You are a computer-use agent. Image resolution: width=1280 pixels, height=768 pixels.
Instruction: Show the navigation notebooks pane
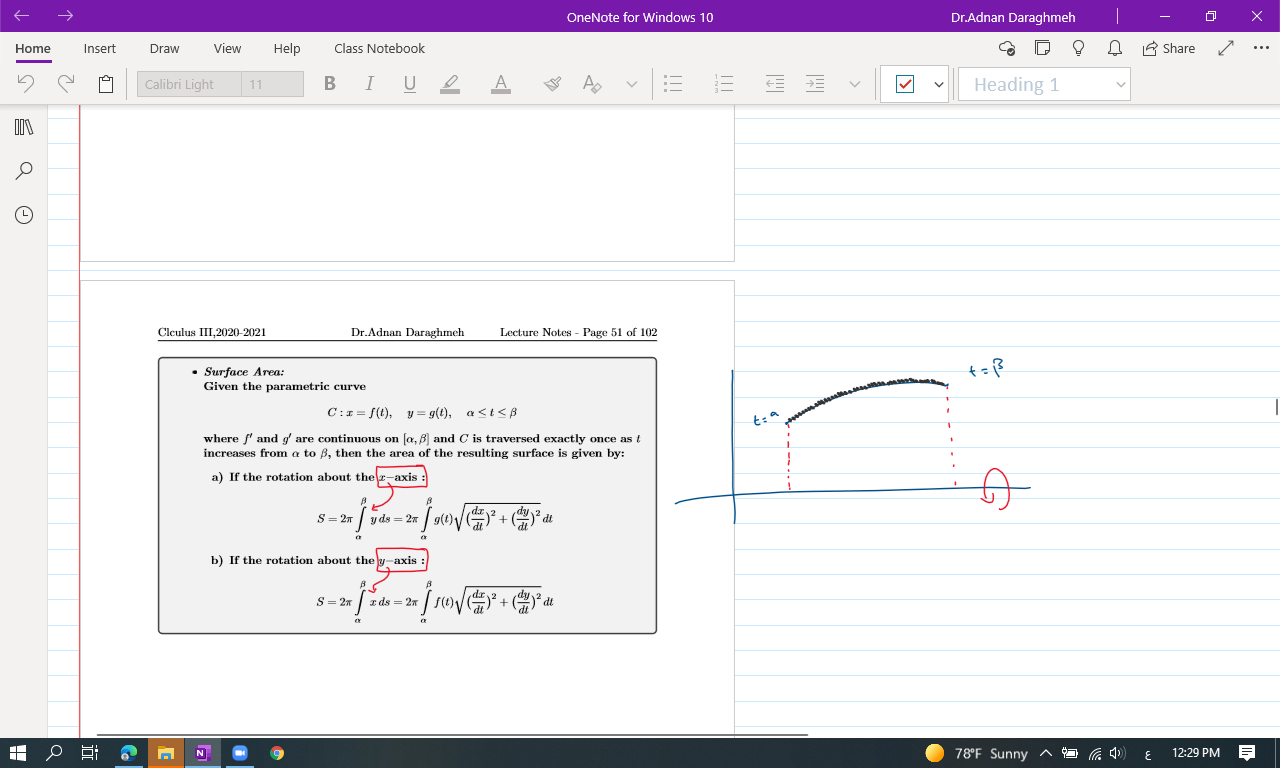(x=24, y=127)
